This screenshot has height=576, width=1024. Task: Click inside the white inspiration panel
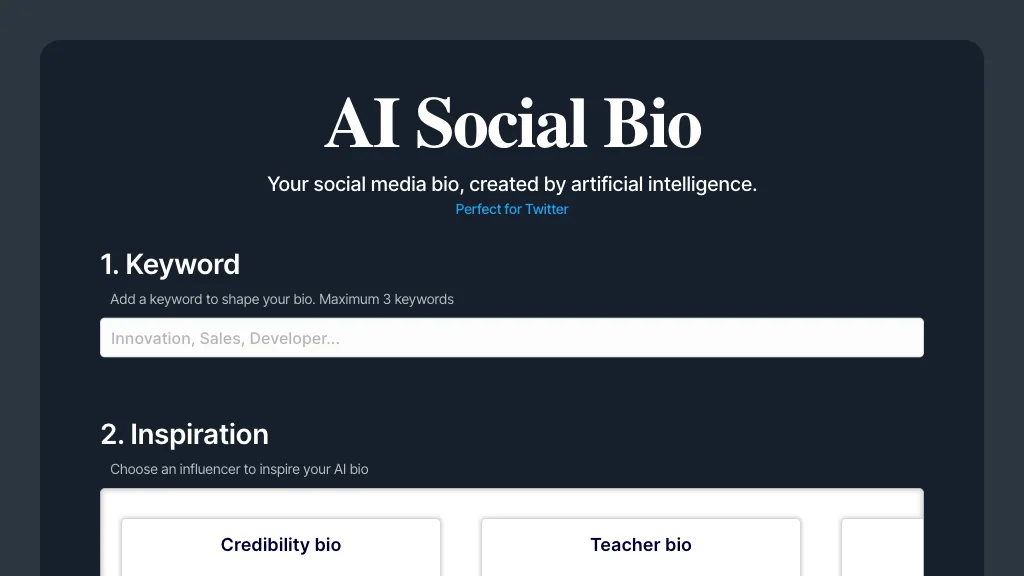[x=511, y=500]
